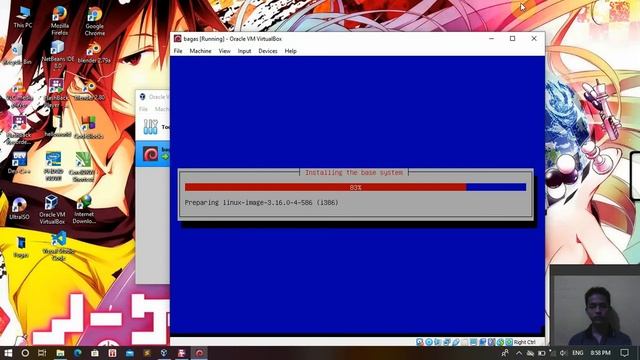Click the display settings status icon

[x=473, y=342]
